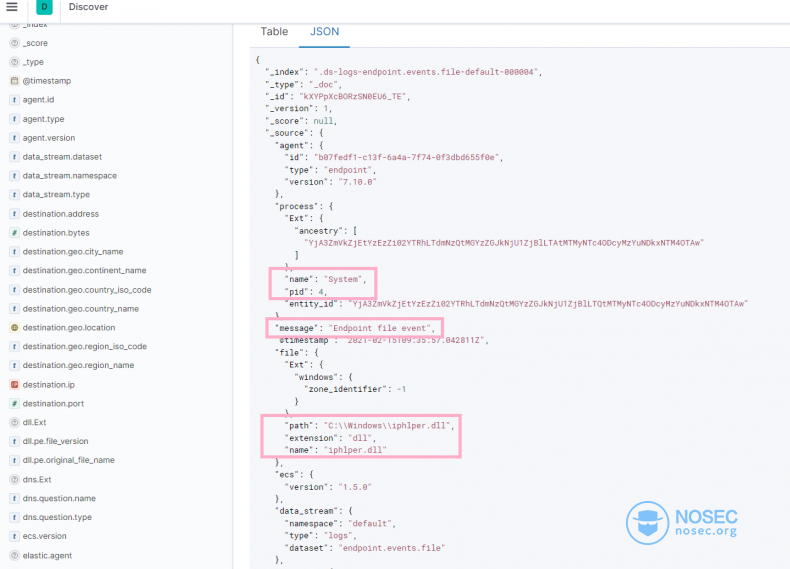Select the @timestamp field name
This screenshot has height=569, width=790.
pos(47,81)
